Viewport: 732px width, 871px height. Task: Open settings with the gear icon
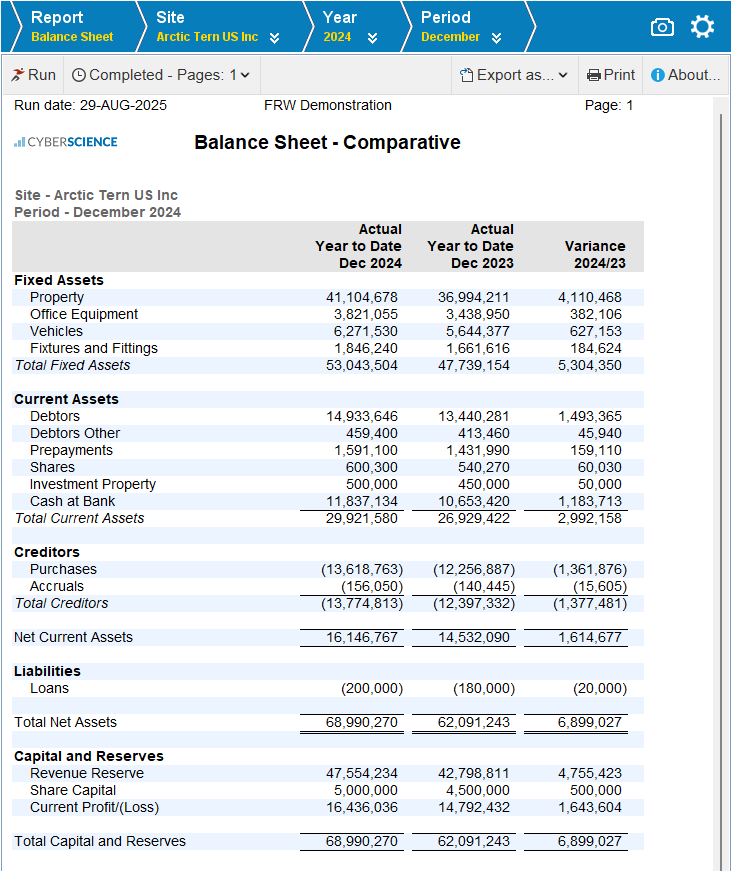(x=703, y=27)
